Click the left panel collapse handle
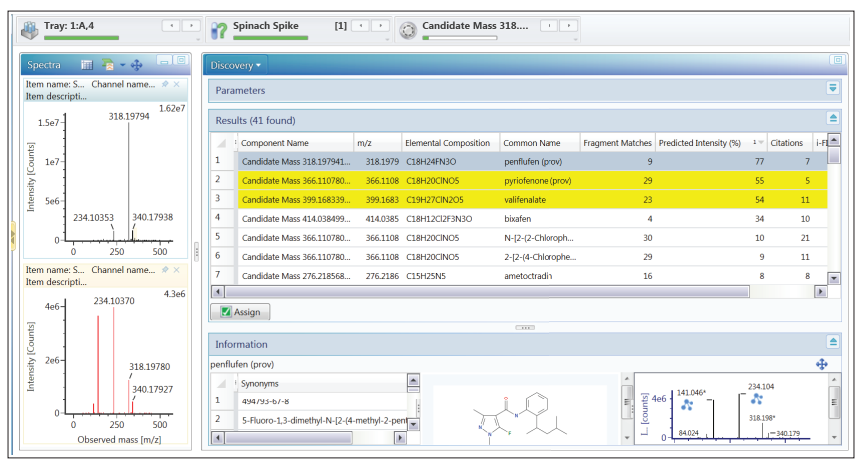This screenshot has height=467, width=868. pos(13,238)
